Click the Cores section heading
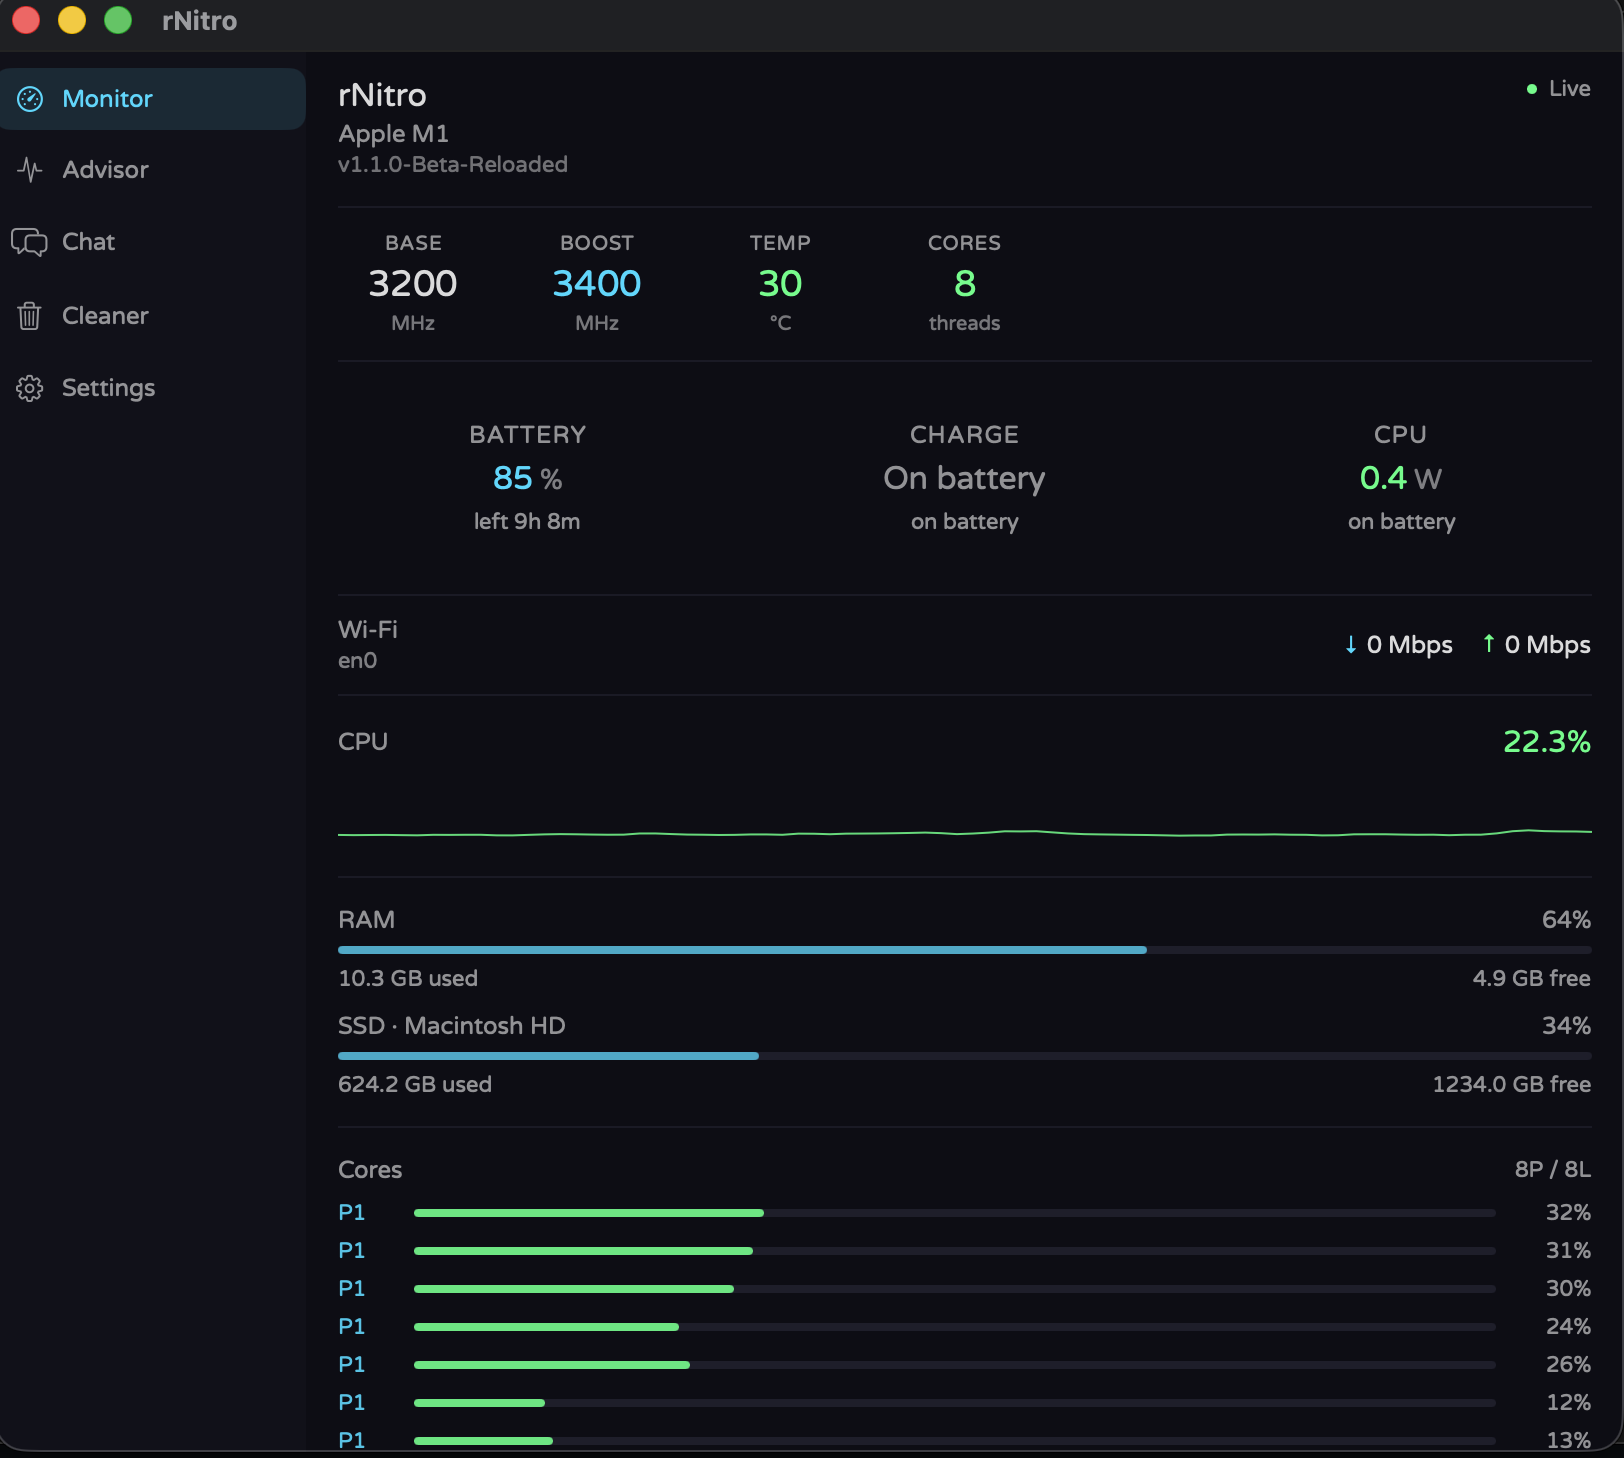The width and height of the screenshot is (1624, 1458). [x=370, y=1170]
